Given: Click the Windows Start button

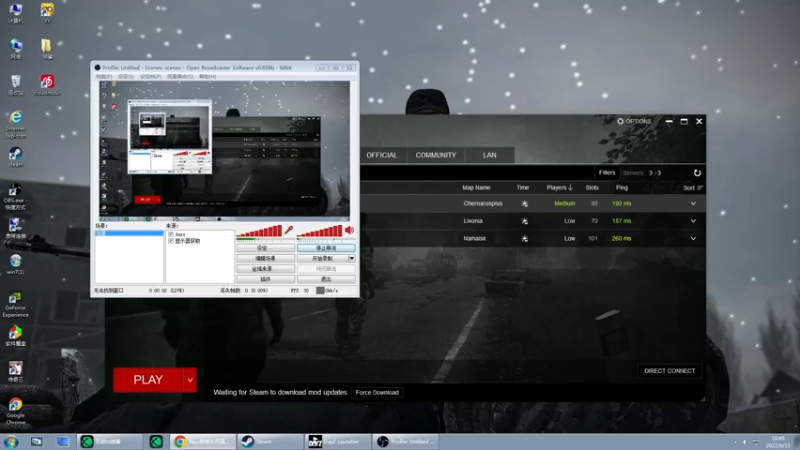Looking at the screenshot, I should (11, 442).
